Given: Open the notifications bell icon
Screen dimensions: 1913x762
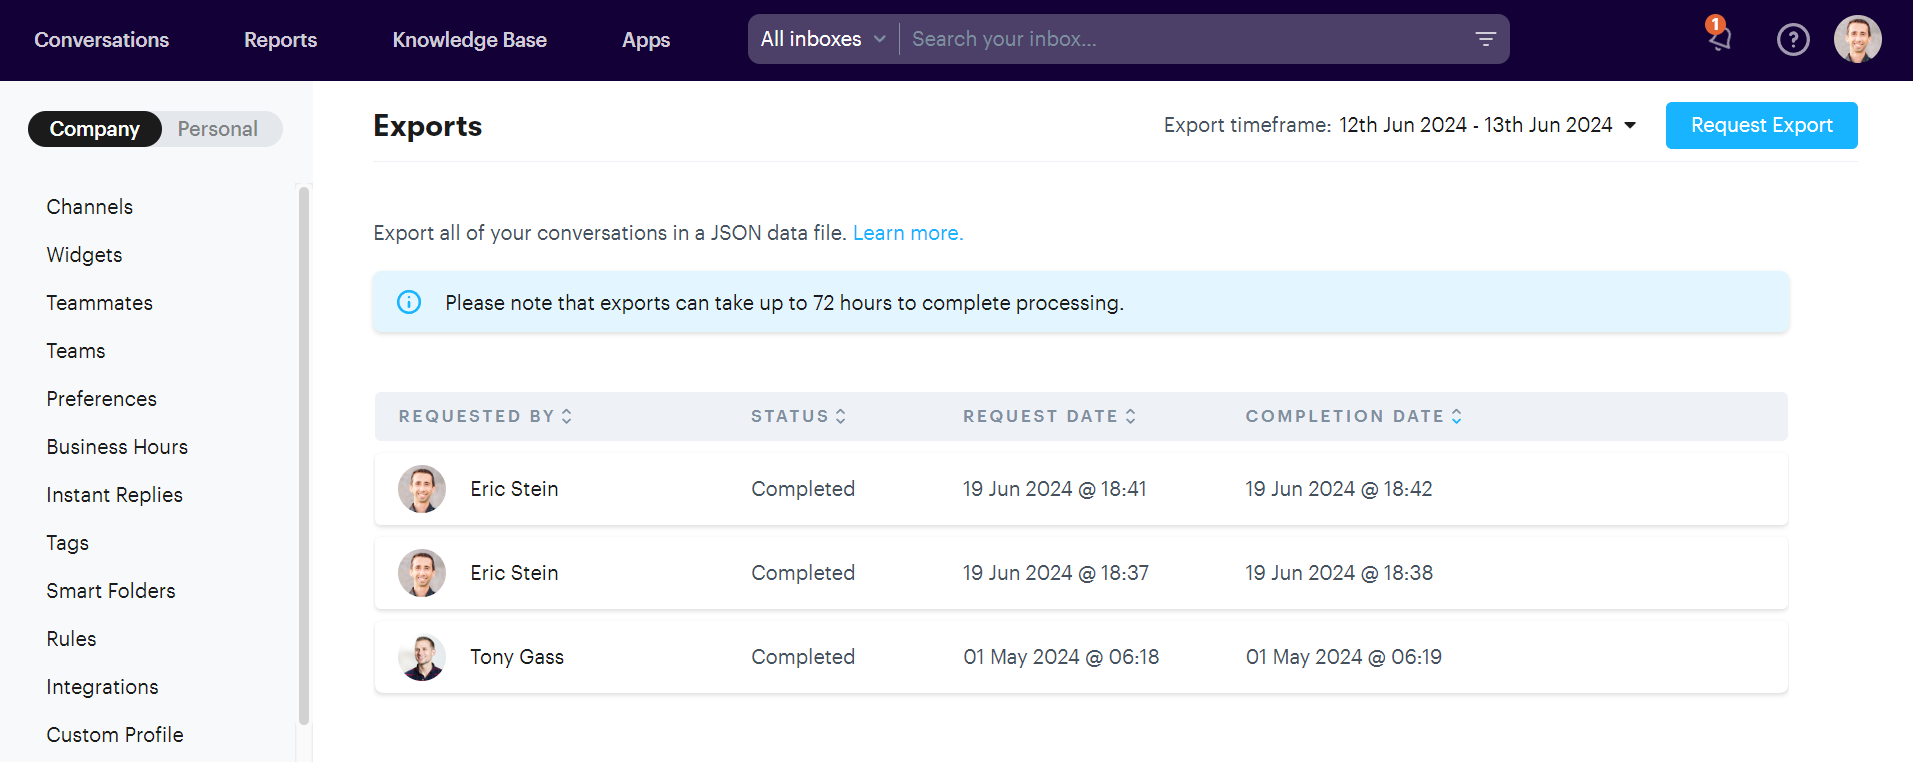Looking at the screenshot, I should point(1719,38).
